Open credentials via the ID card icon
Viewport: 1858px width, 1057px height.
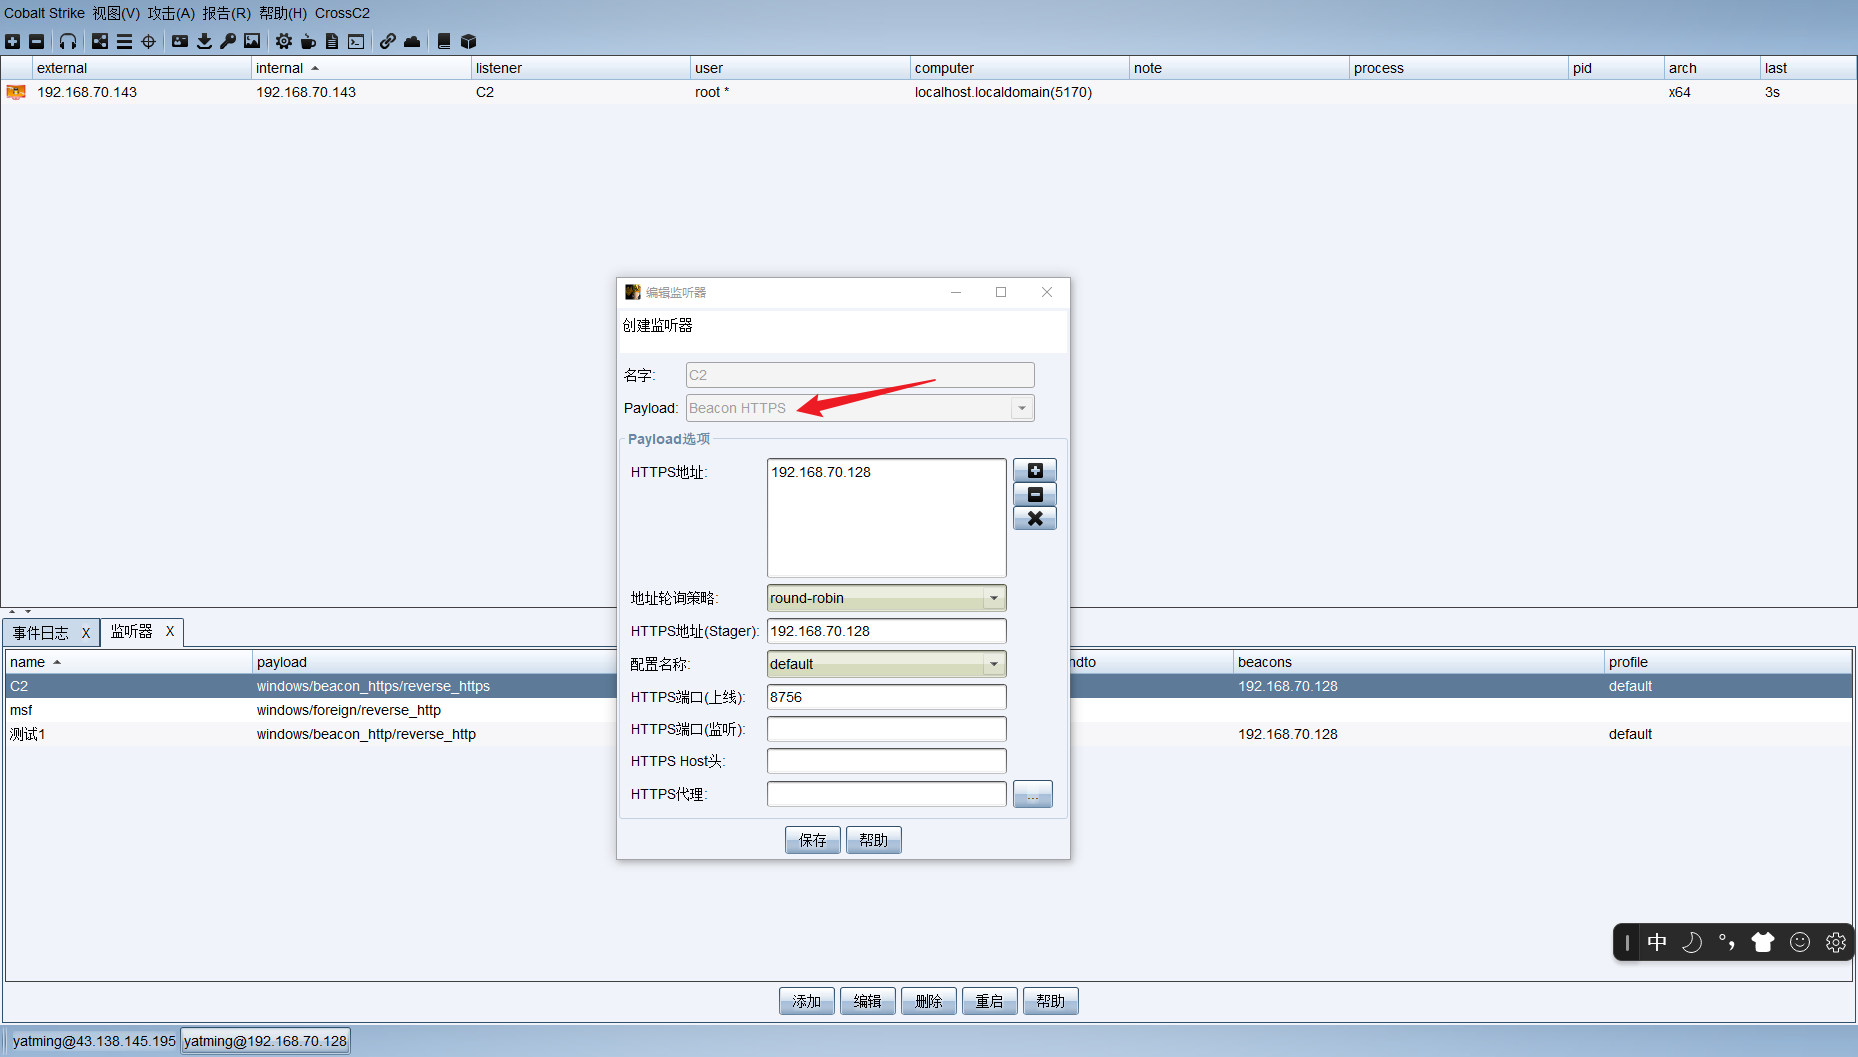tap(180, 41)
